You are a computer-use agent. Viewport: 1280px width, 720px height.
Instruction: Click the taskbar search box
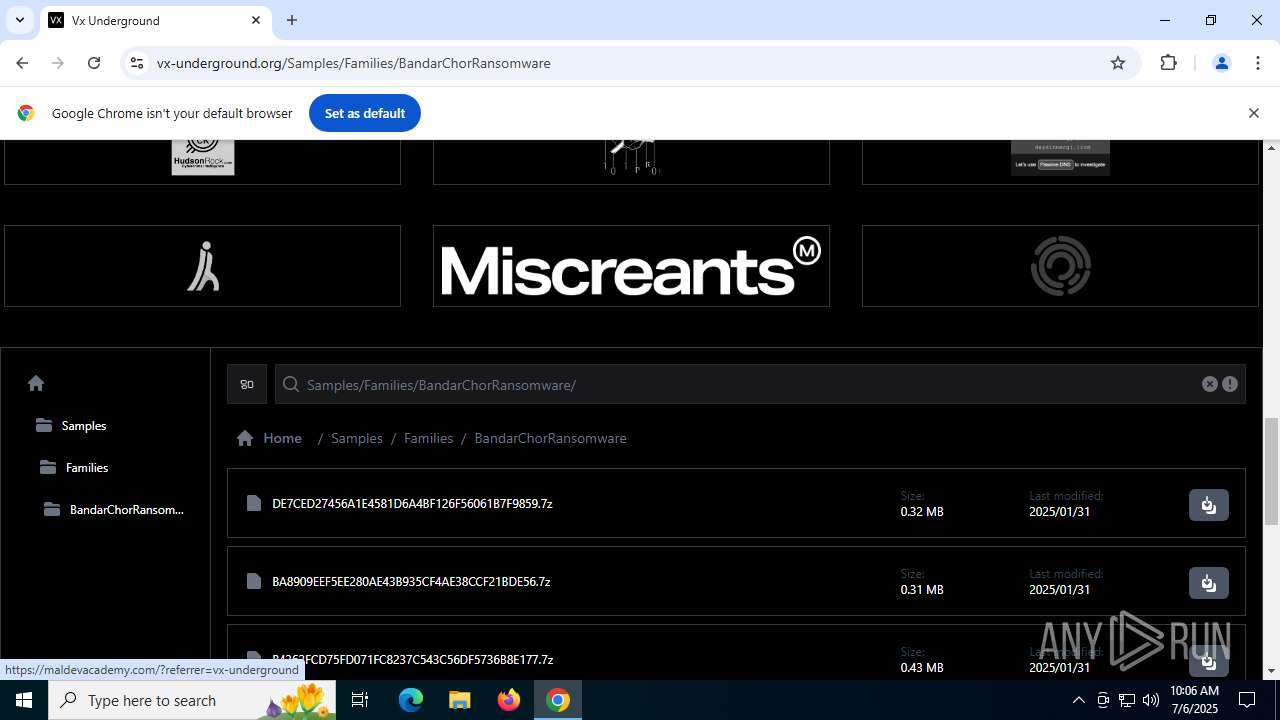pos(193,700)
